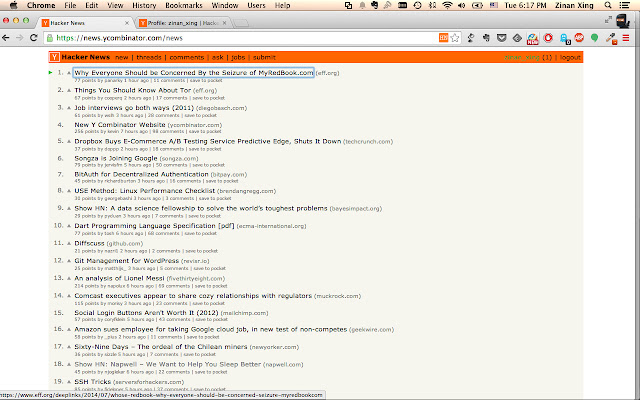Image resolution: width=640 pixels, height=400 pixels.
Task: Click the Wi-Fi status icon
Action: [447, 5]
